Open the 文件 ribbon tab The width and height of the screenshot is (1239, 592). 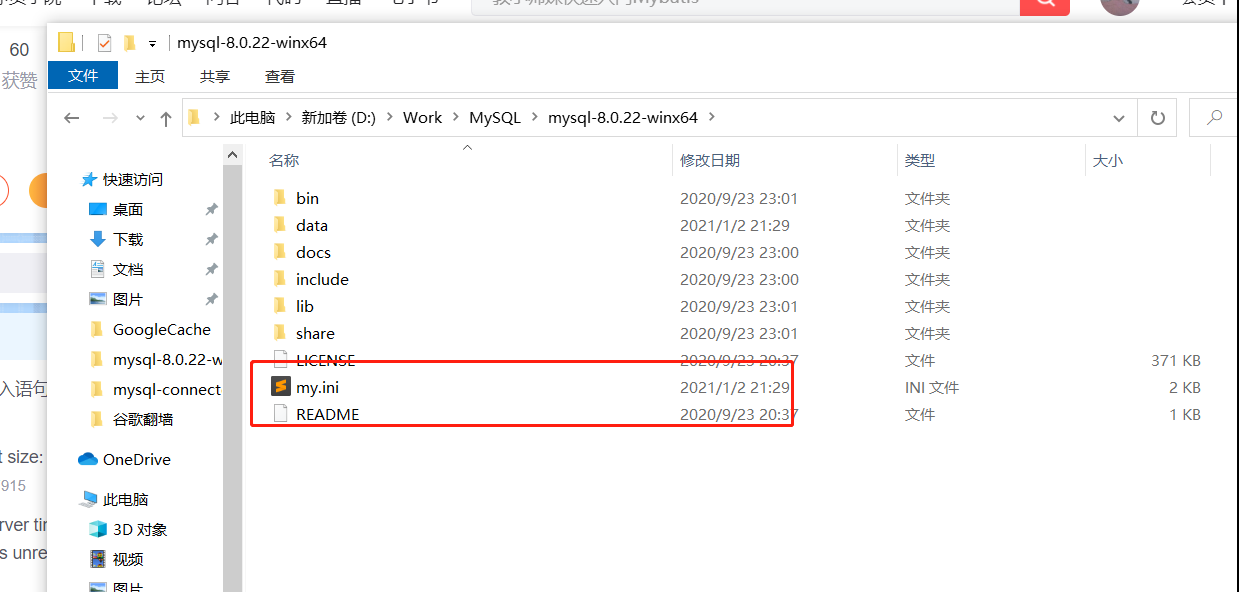pyautogui.click(x=83, y=76)
